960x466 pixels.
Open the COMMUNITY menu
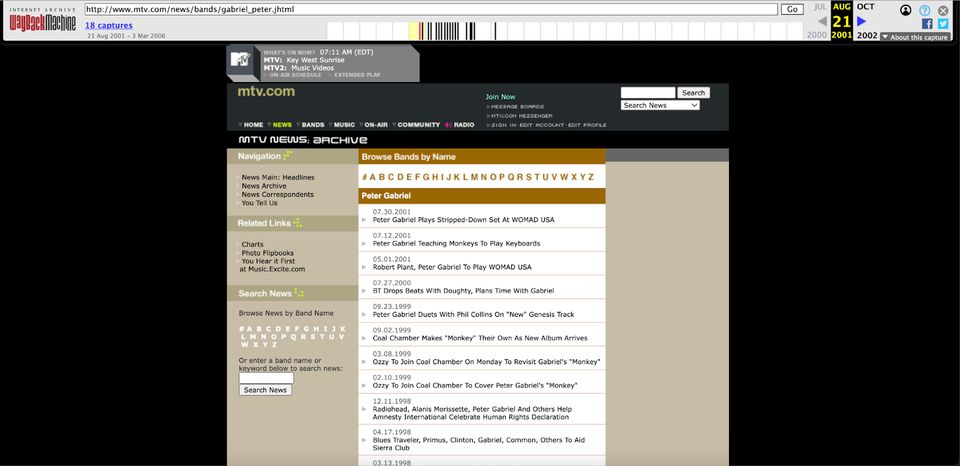pos(419,125)
